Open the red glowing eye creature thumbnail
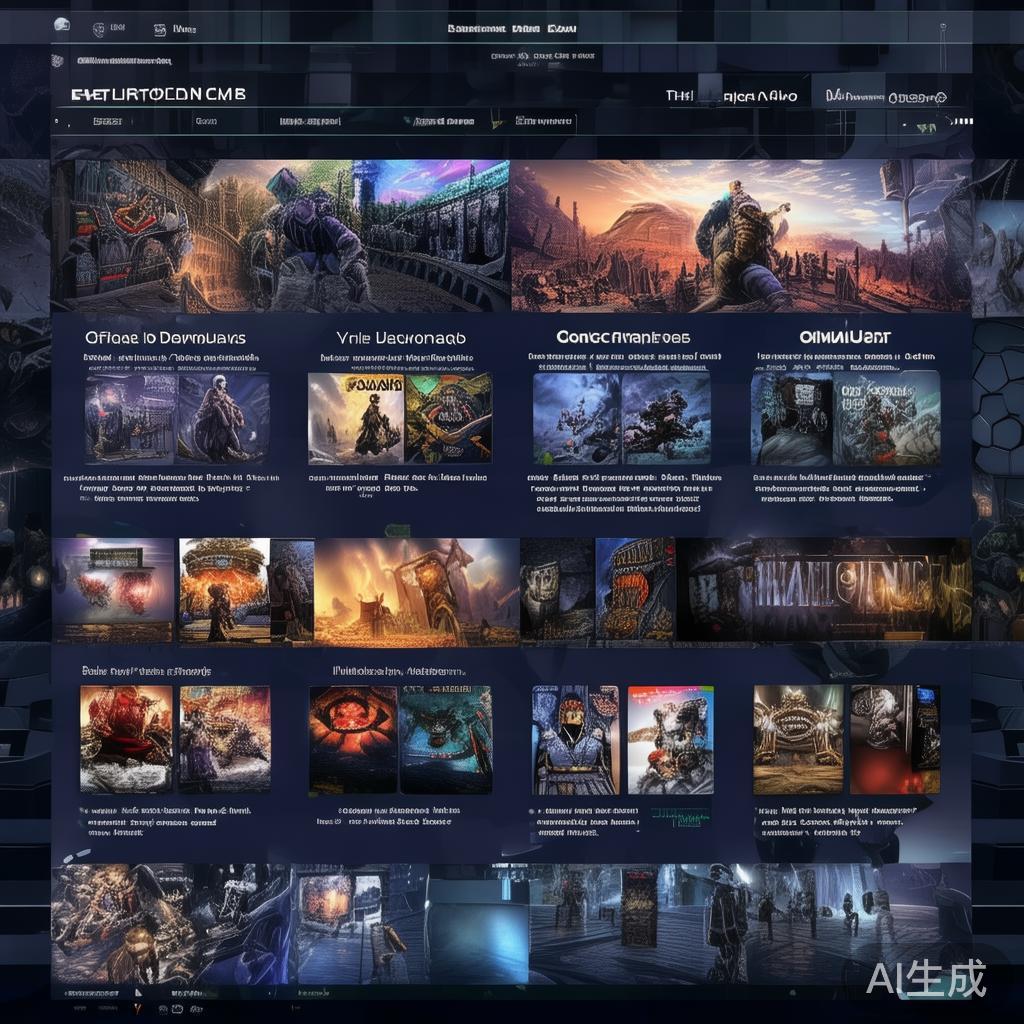1024x1024 pixels. tap(353, 738)
